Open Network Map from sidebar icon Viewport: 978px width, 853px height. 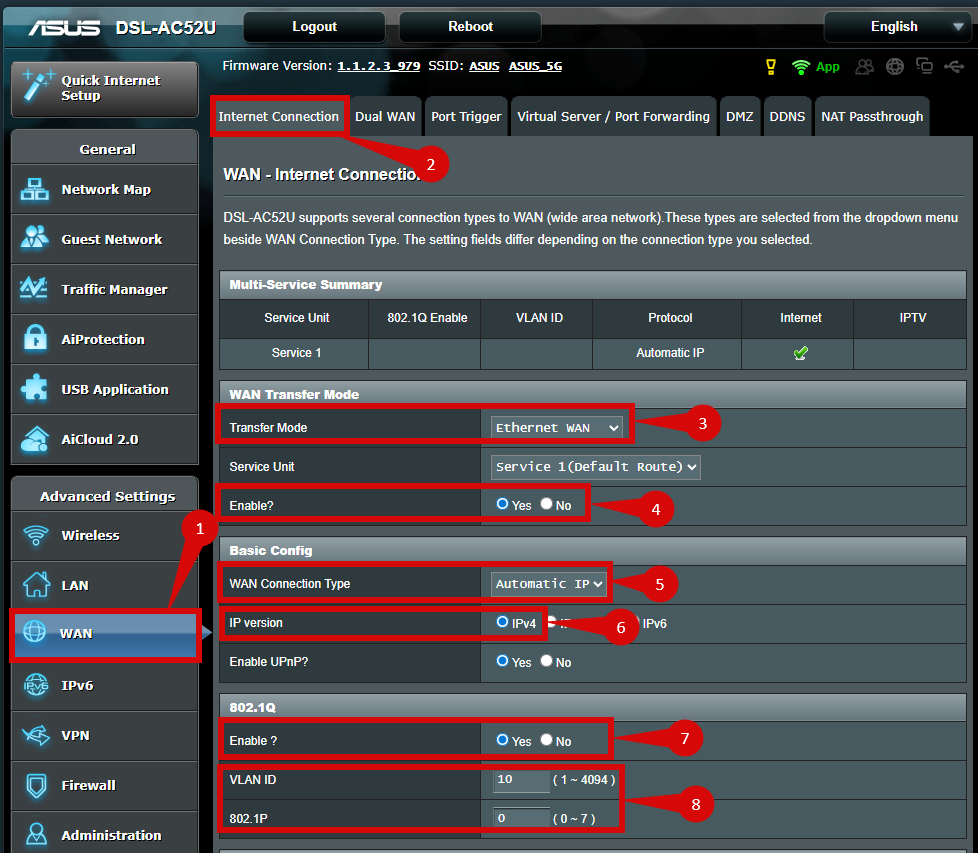tap(35, 190)
